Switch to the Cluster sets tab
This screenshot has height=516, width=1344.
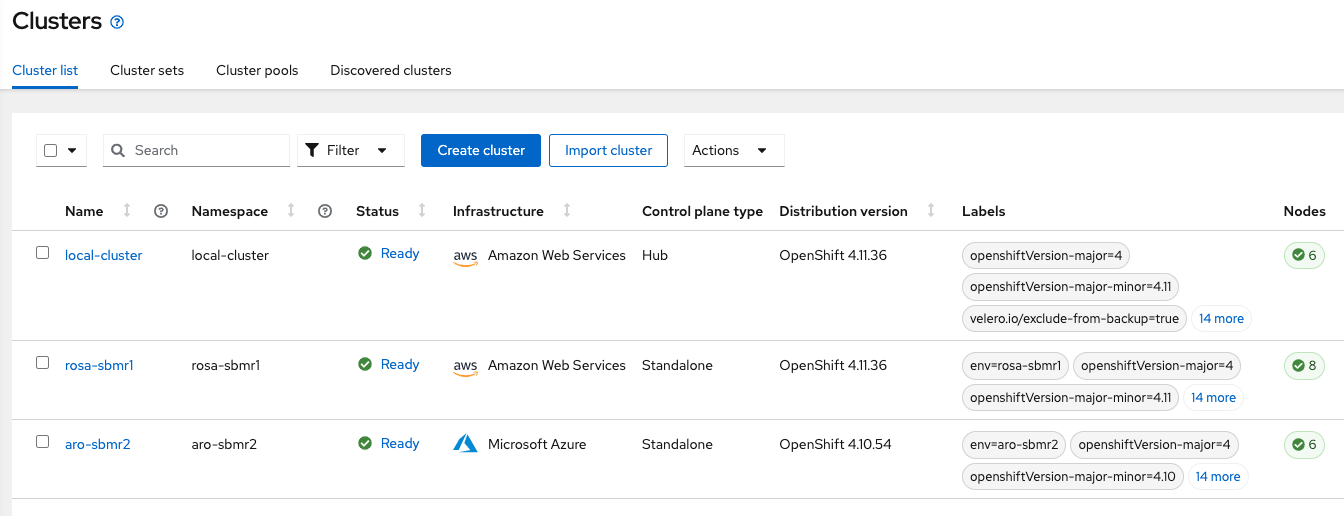[x=147, y=71]
